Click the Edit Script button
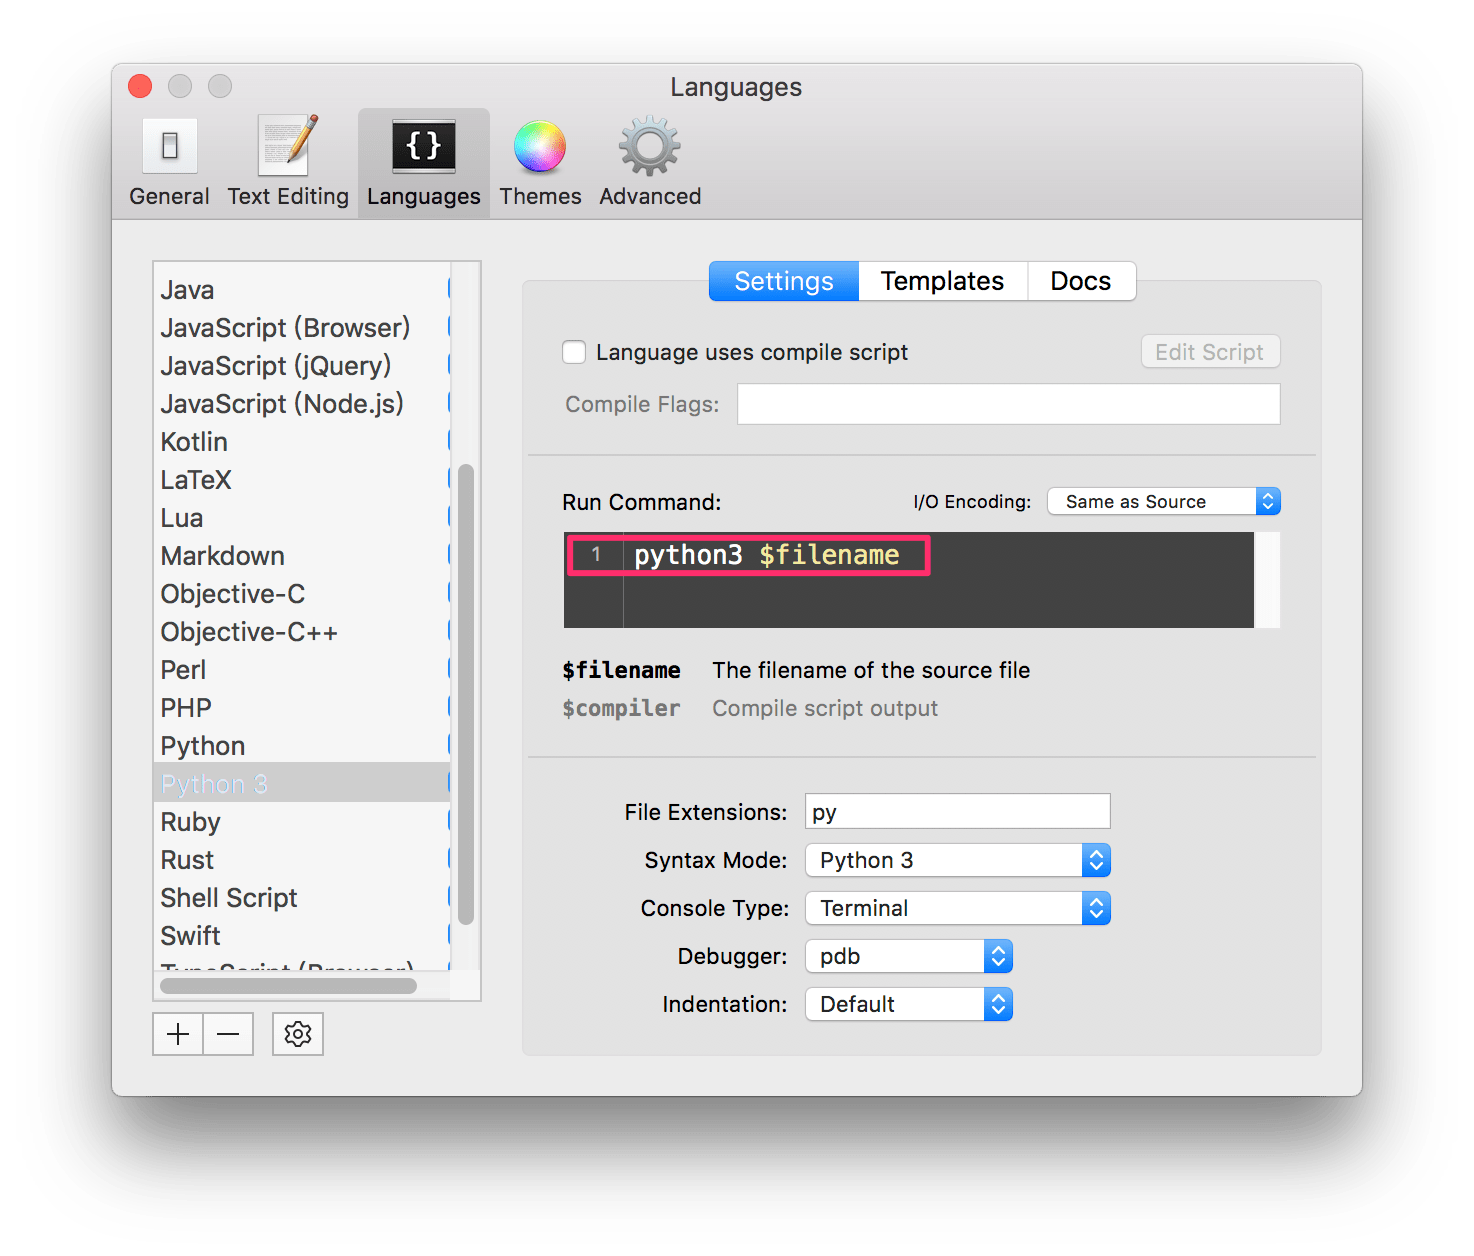1474x1256 pixels. [1209, 351]
